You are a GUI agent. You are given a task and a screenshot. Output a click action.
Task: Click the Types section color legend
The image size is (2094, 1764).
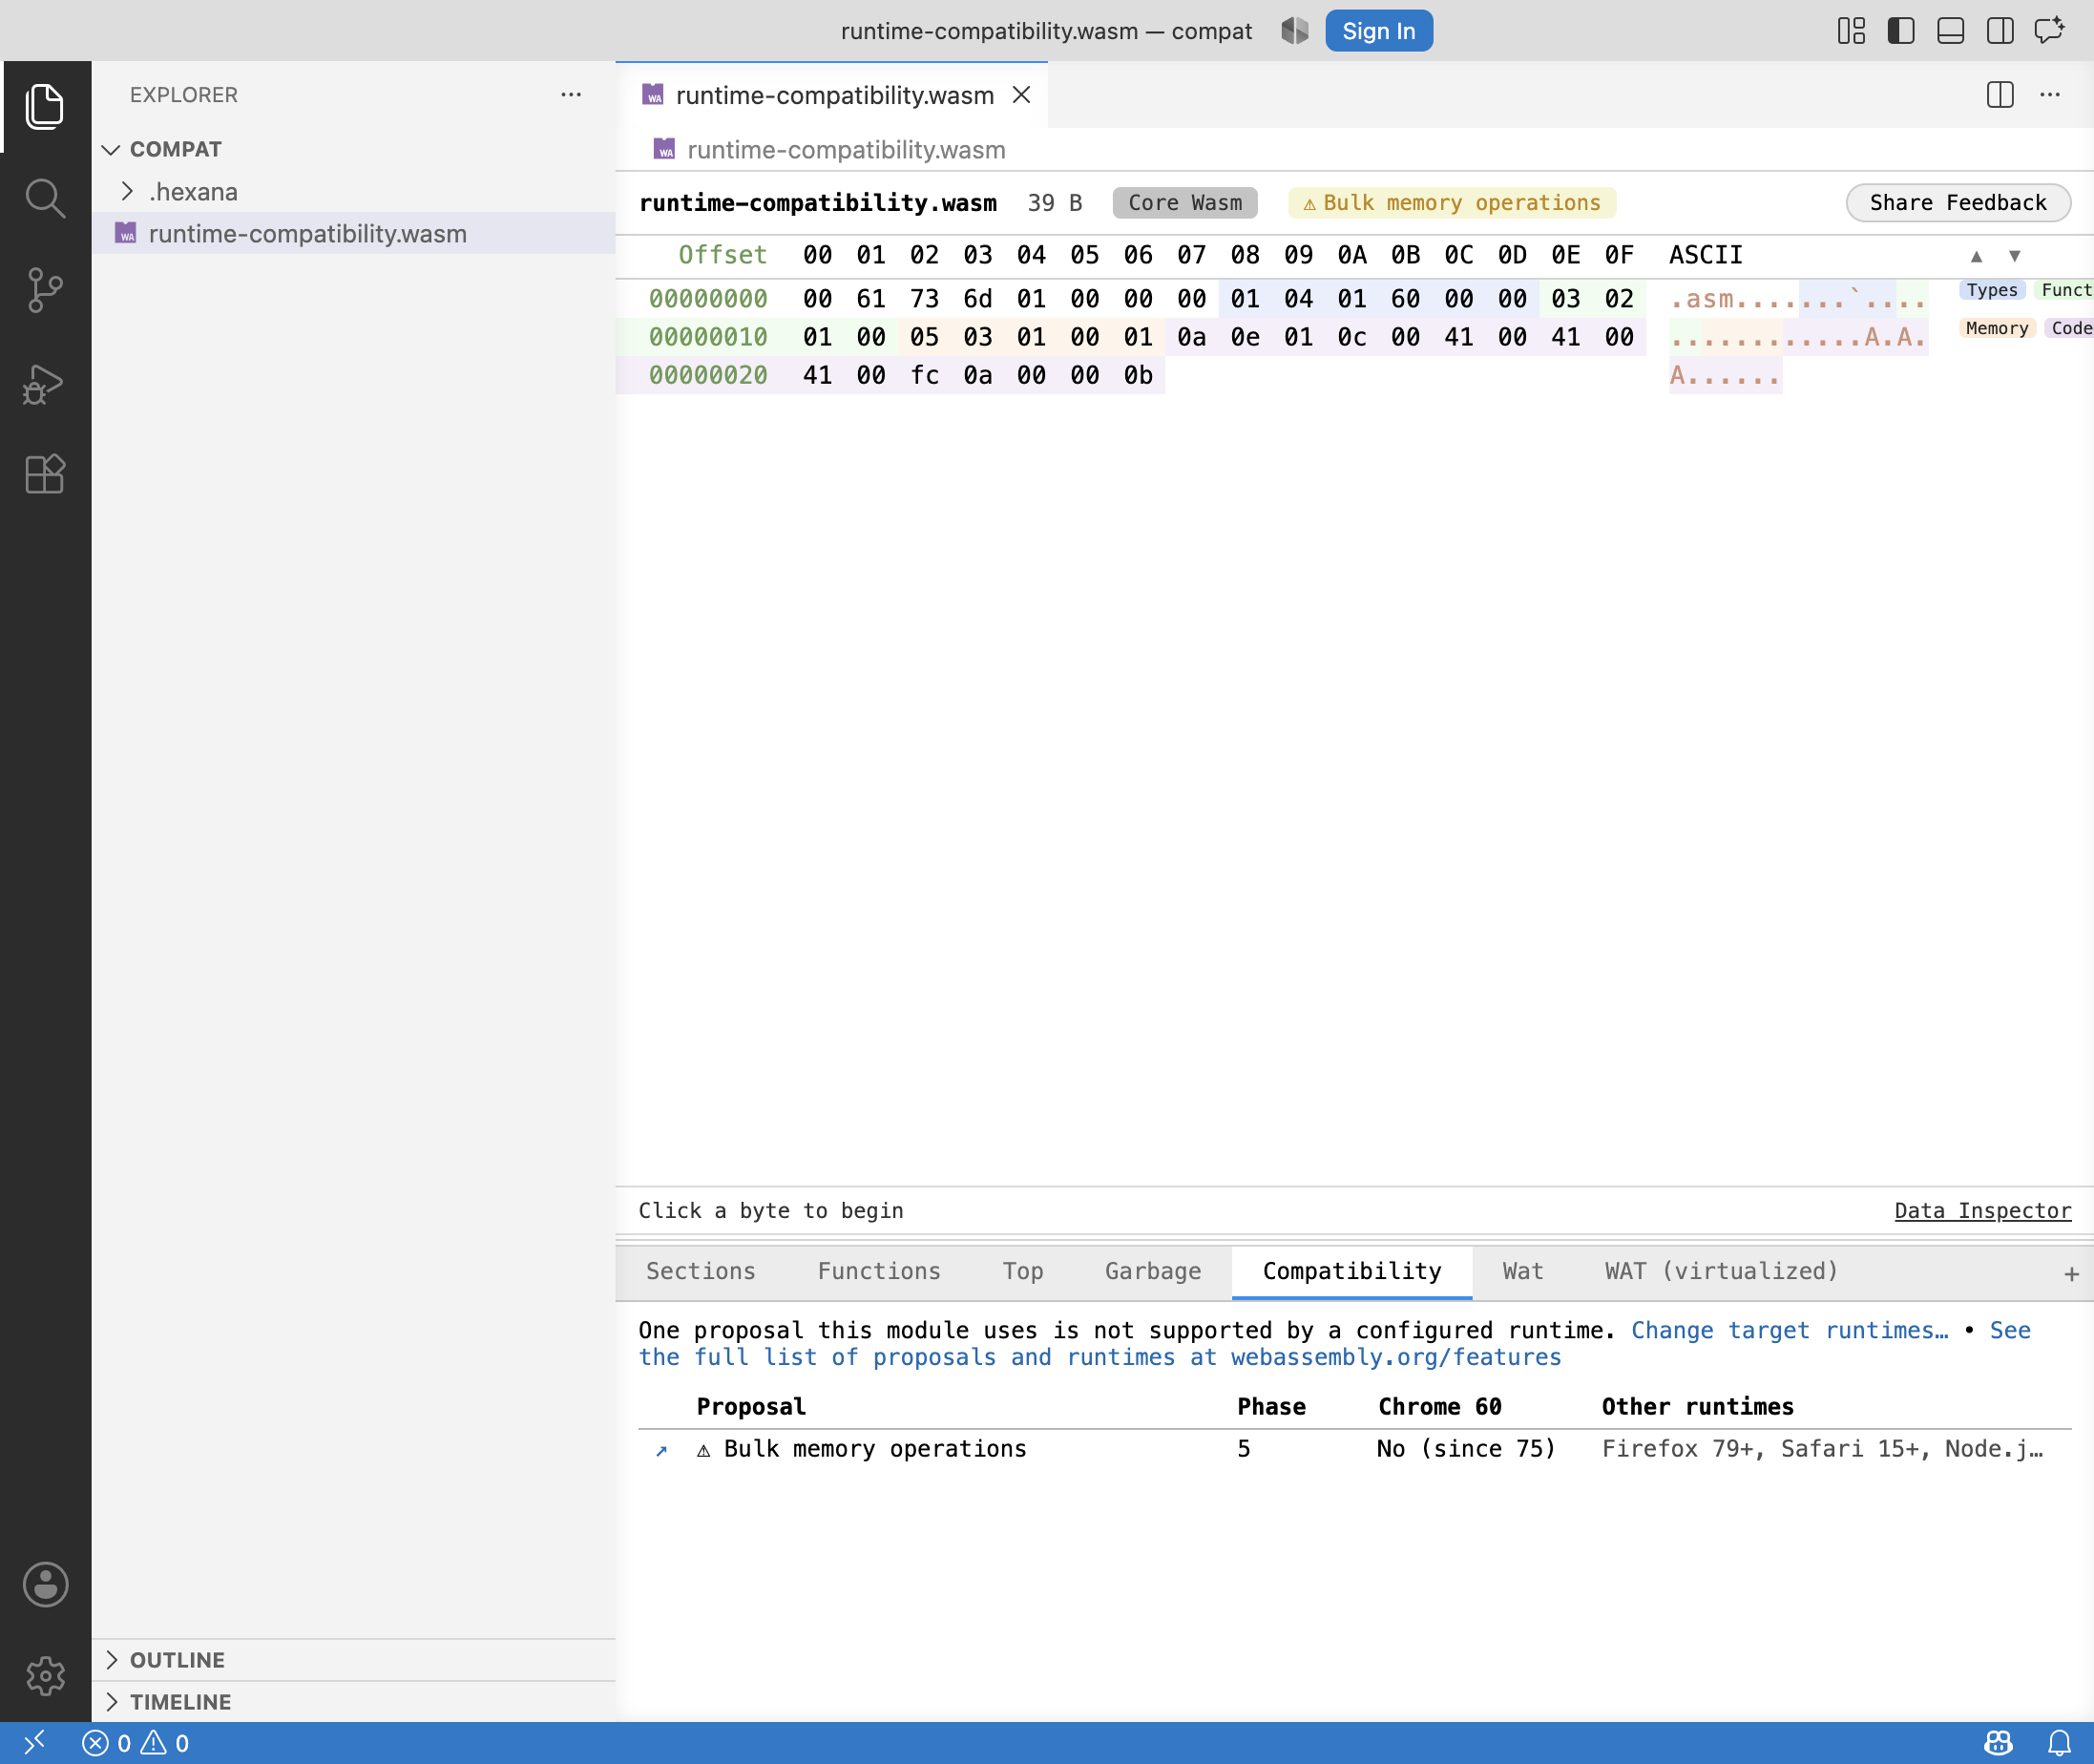click(1991, 290)
